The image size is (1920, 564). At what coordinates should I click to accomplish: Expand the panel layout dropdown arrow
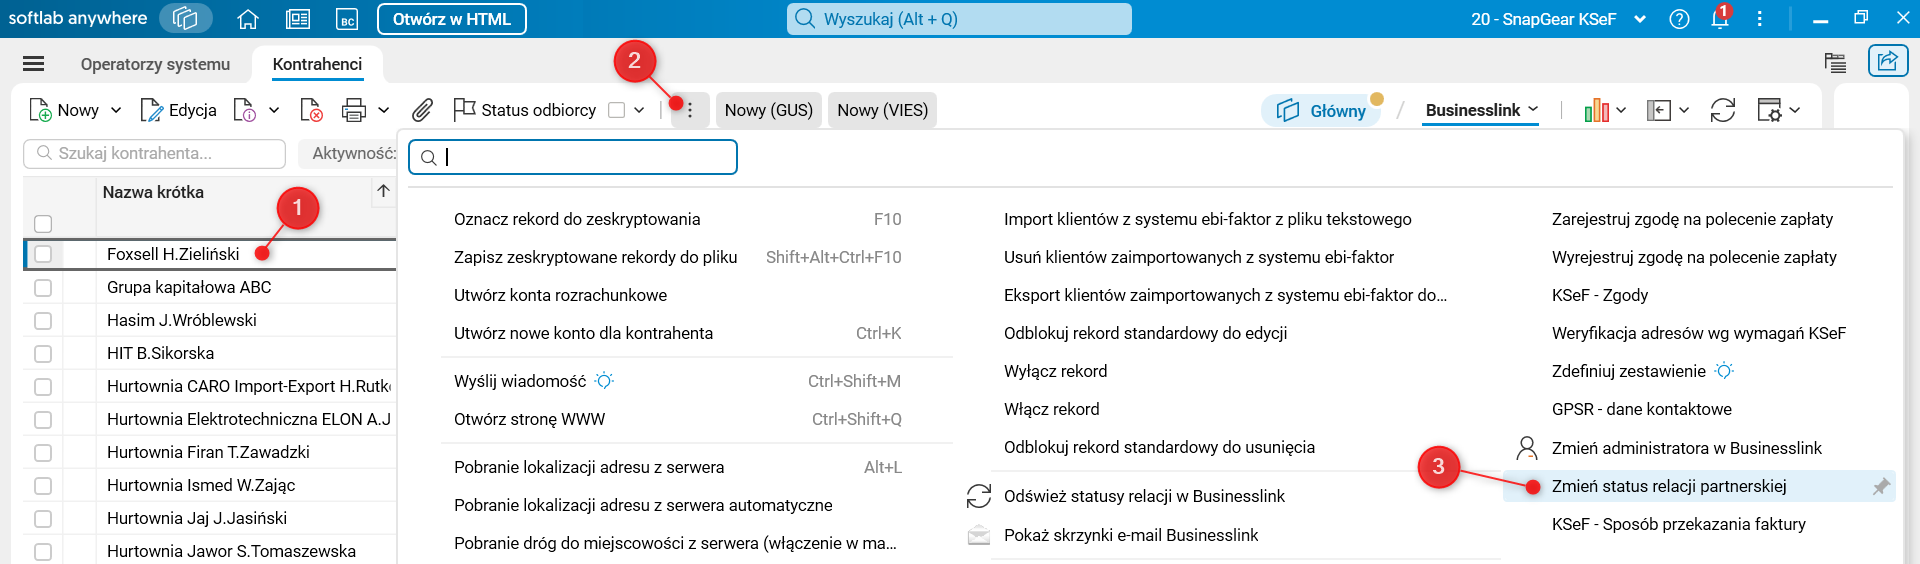point(1684,110)
